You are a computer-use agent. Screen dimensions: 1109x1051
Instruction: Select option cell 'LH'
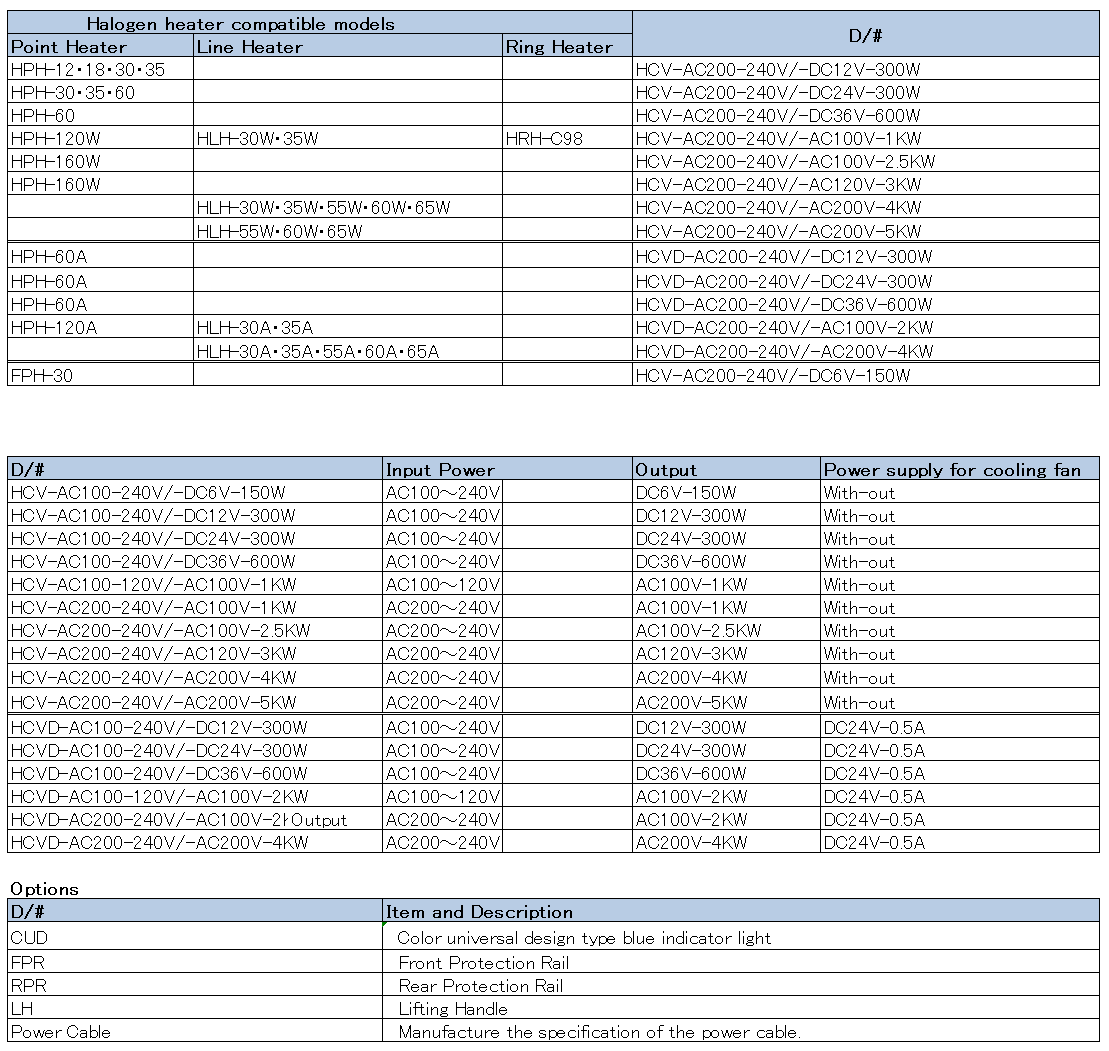tap(194, 1008)
